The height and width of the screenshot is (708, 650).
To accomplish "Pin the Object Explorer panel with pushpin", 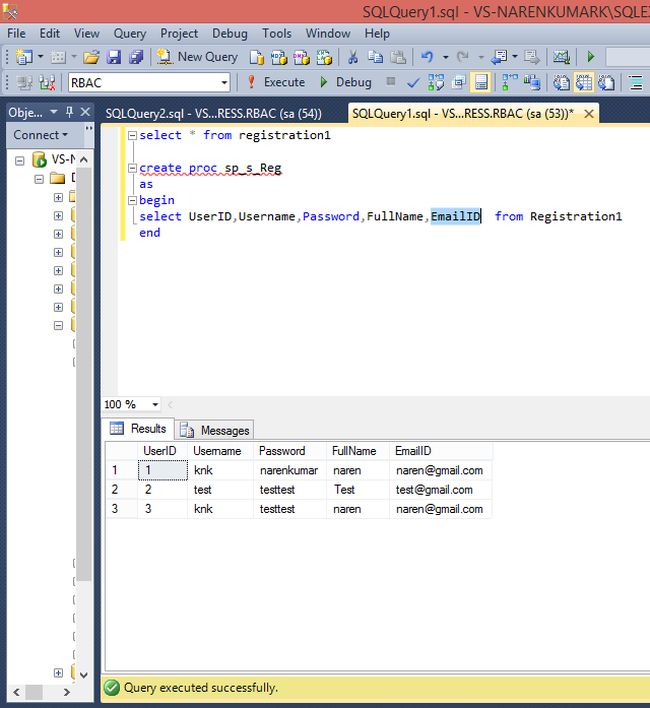I will (x=68, y=112).
